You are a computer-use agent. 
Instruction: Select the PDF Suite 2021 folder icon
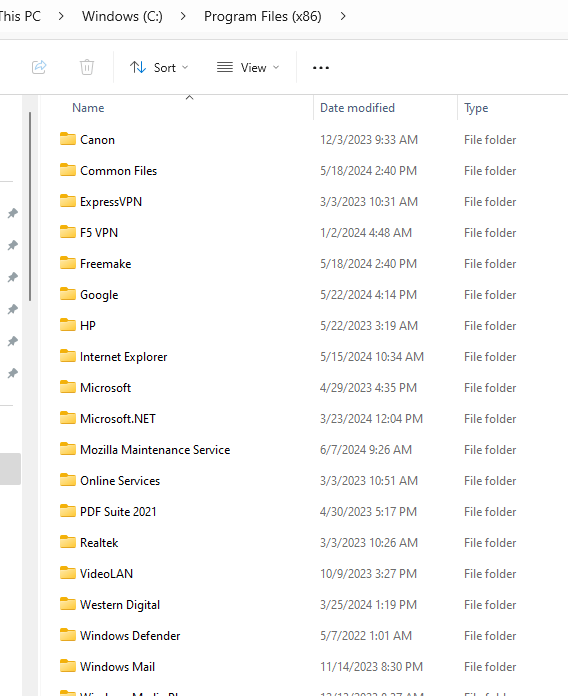[x=68, y=511]
